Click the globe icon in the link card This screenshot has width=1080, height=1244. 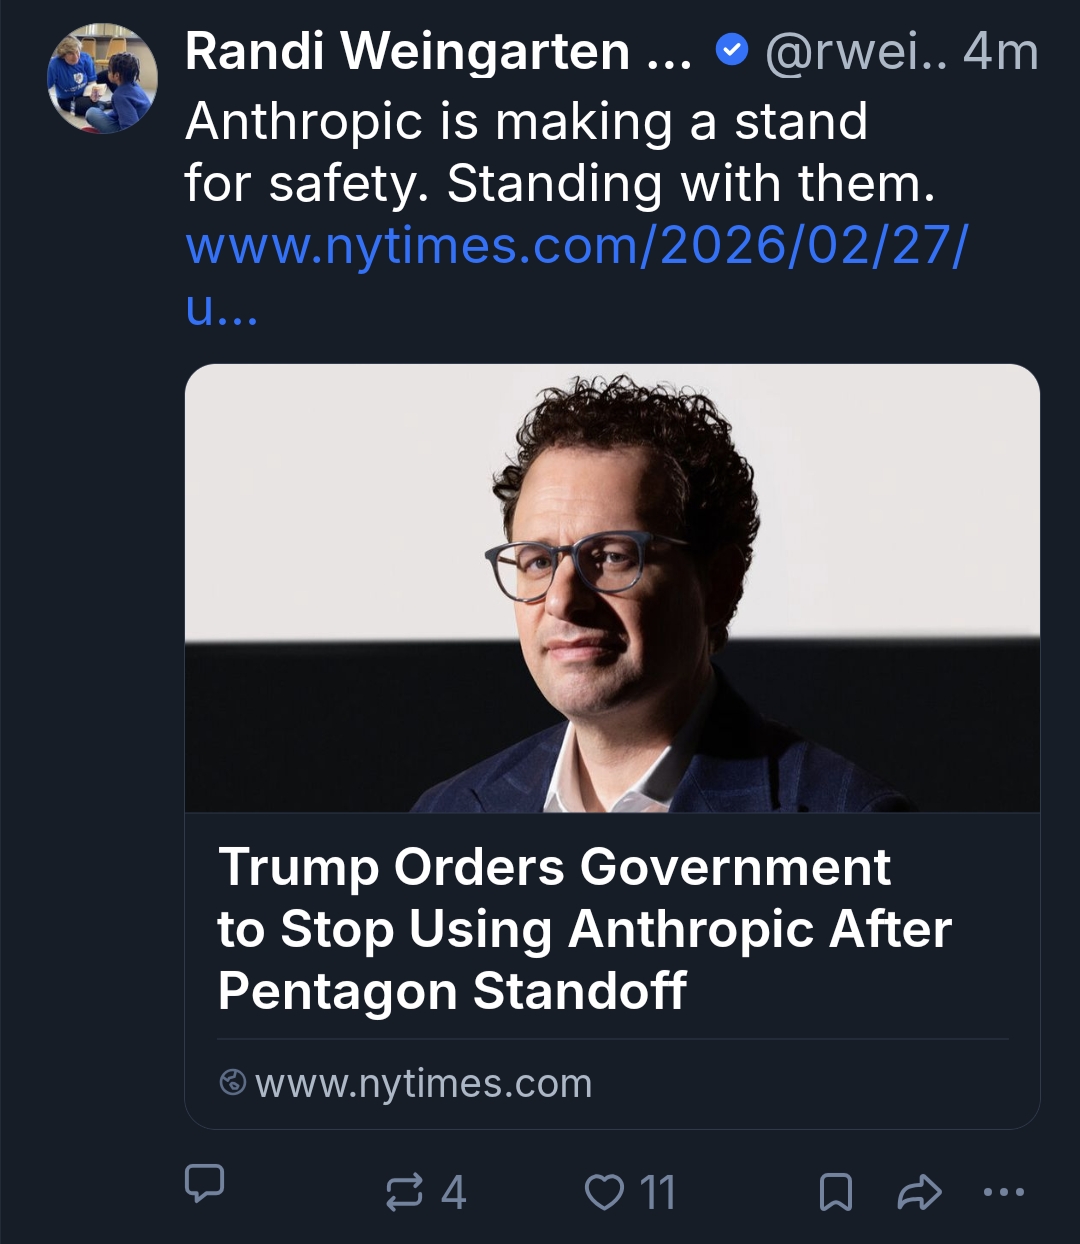232,1082
